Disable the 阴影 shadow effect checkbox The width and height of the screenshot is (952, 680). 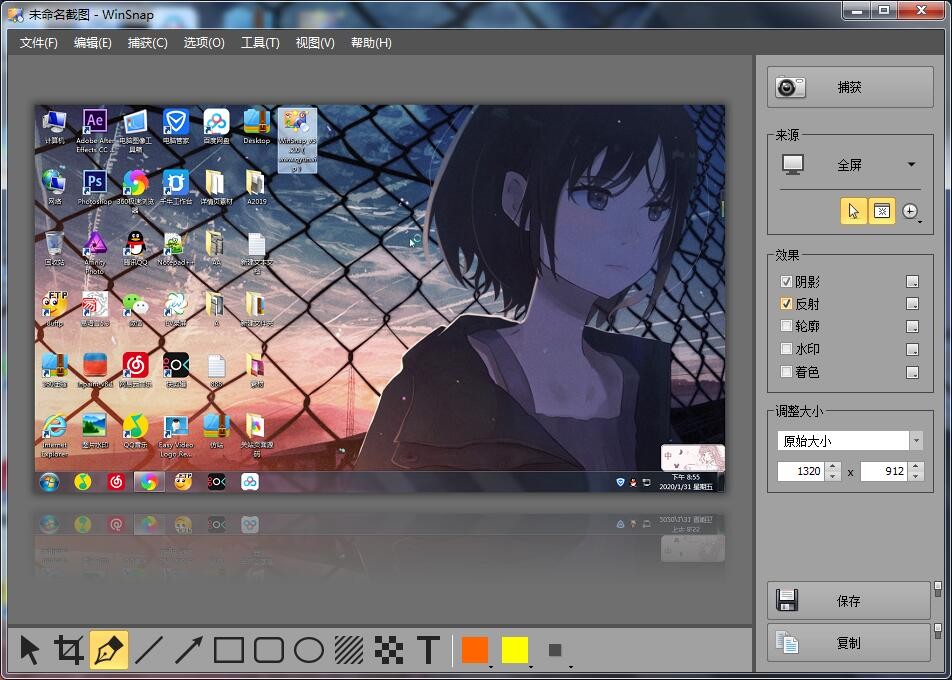786,282
